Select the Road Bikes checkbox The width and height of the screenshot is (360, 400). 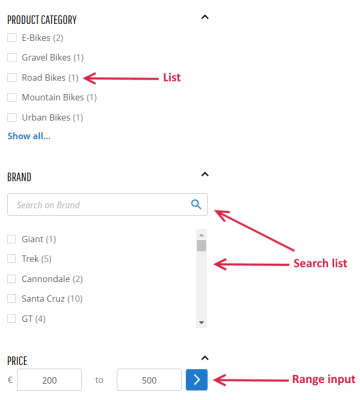pyautogui.click(x=12, y=77)
